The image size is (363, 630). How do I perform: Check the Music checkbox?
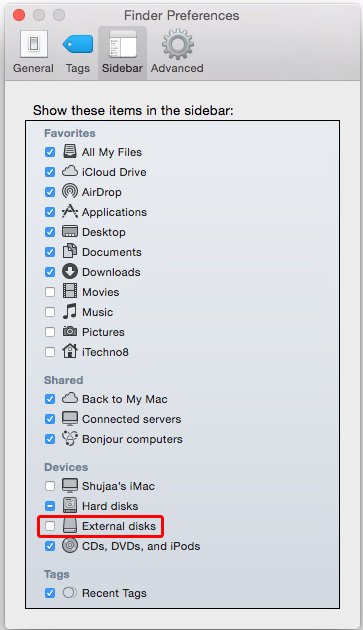click(50, 312)
